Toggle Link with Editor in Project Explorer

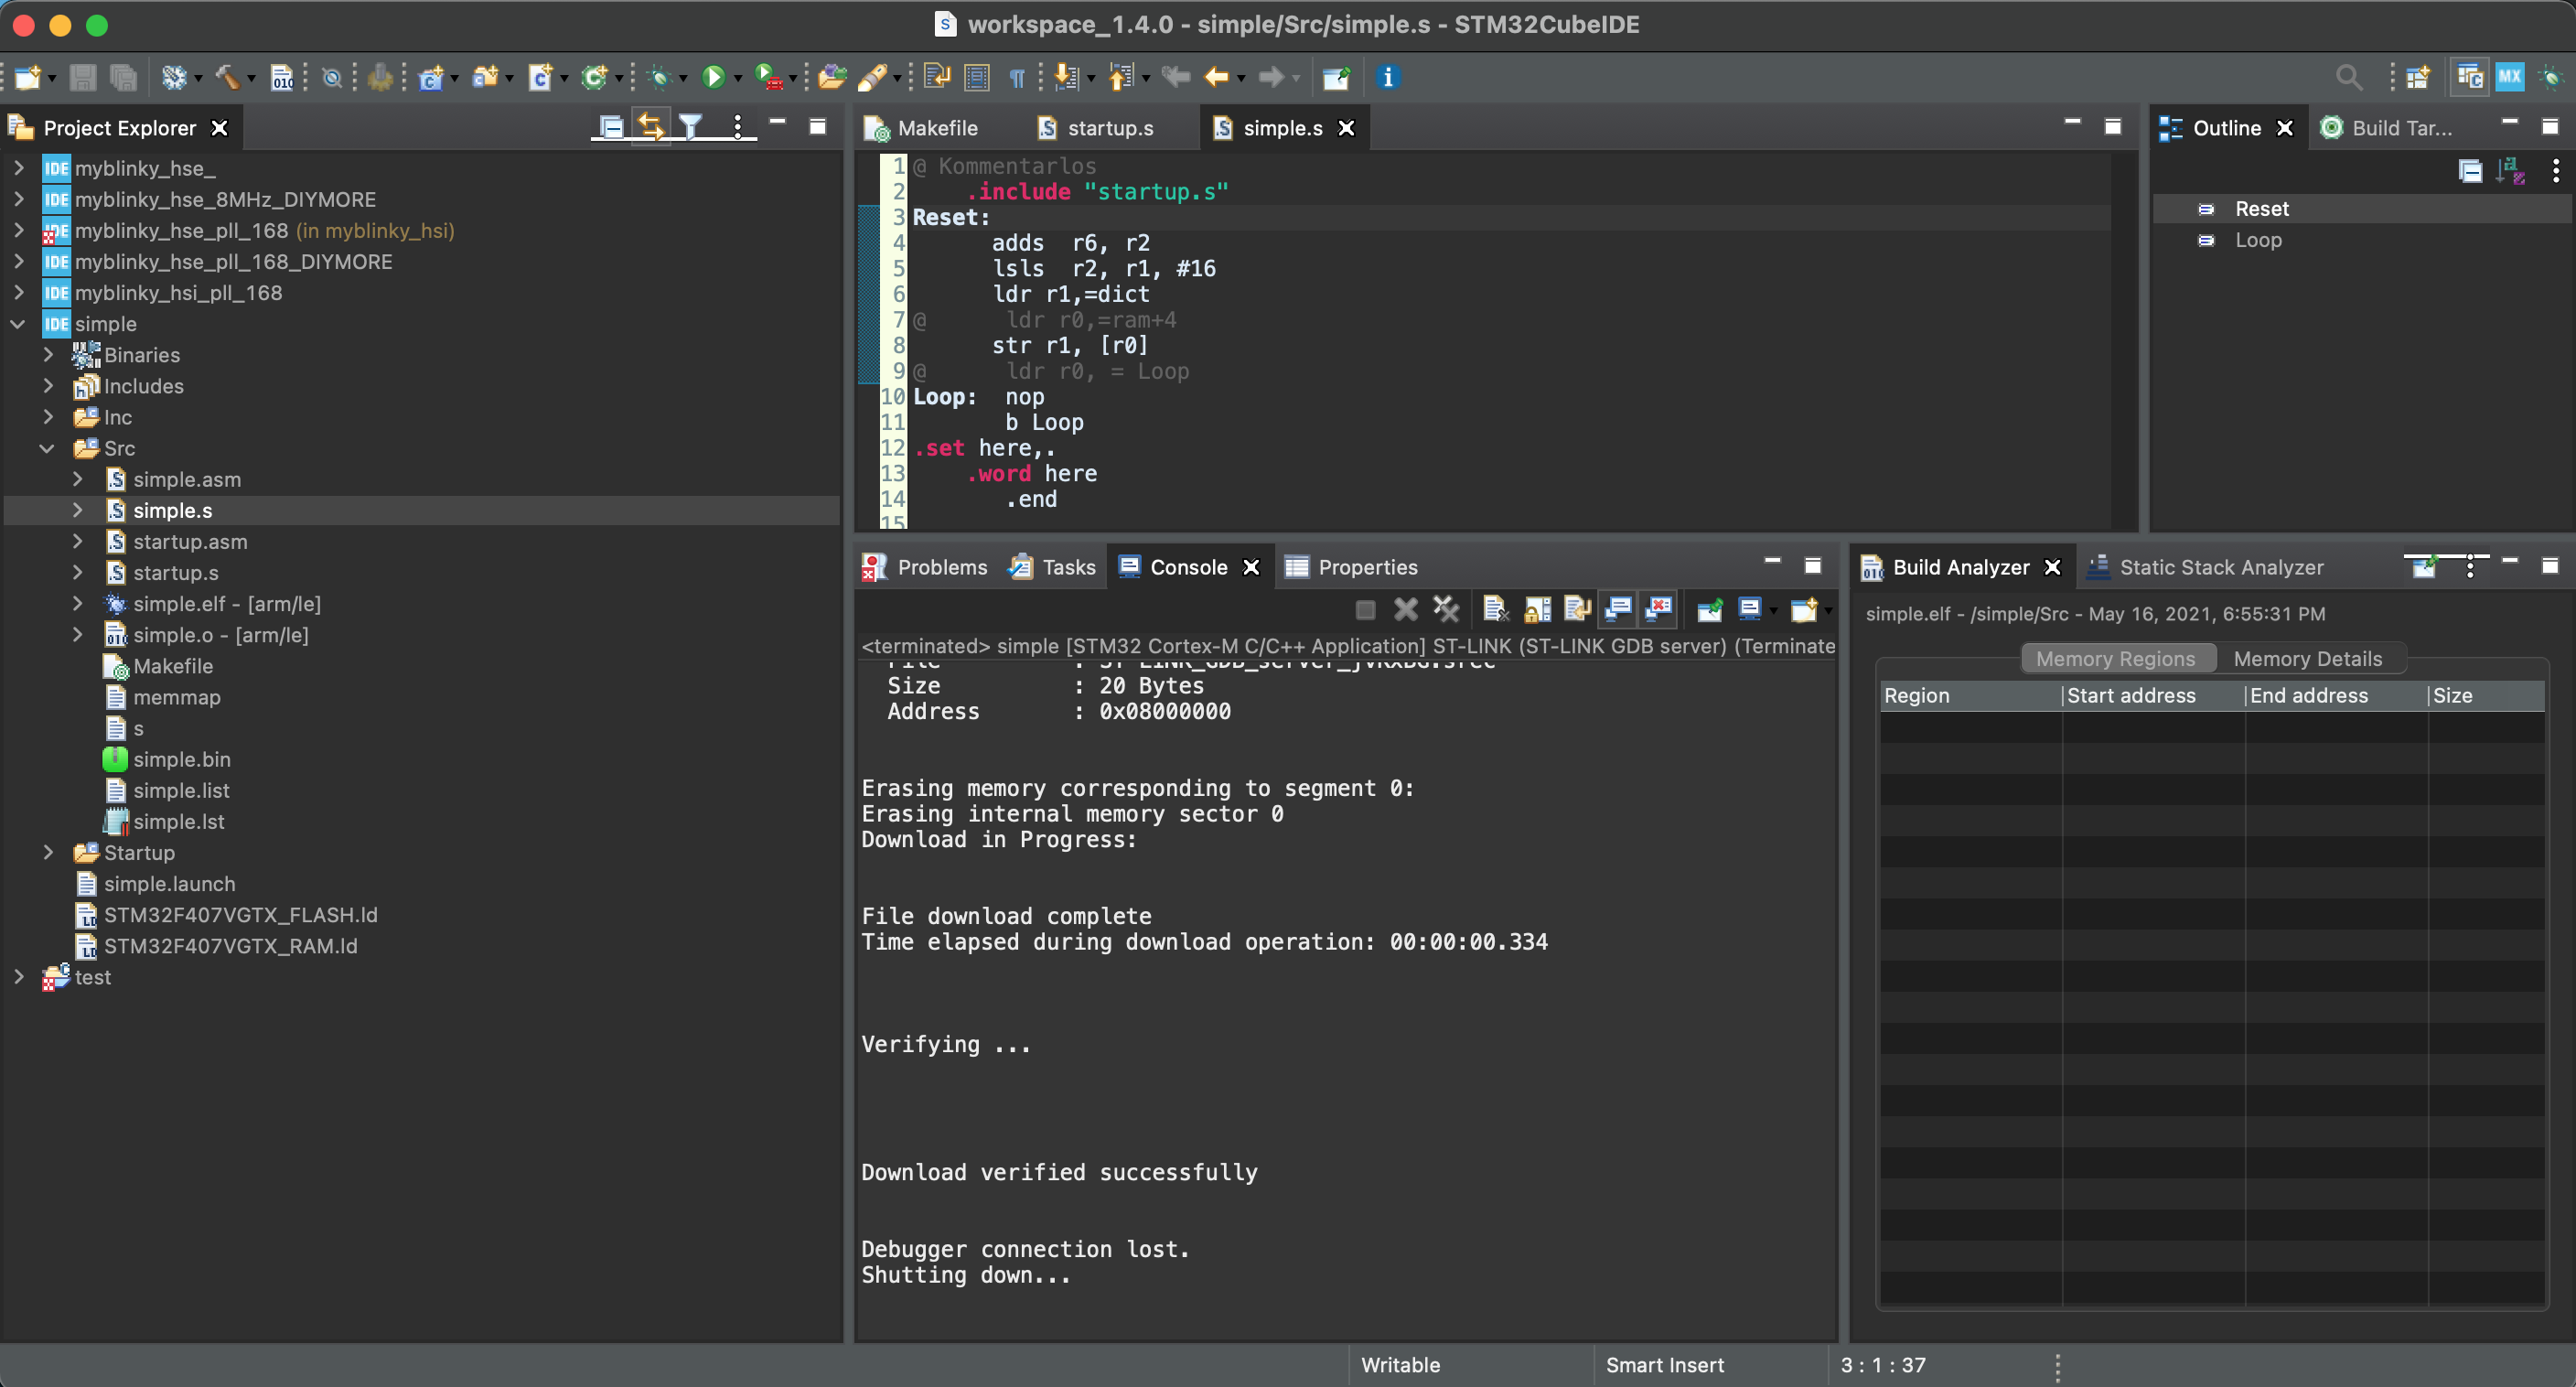[650, 127]
